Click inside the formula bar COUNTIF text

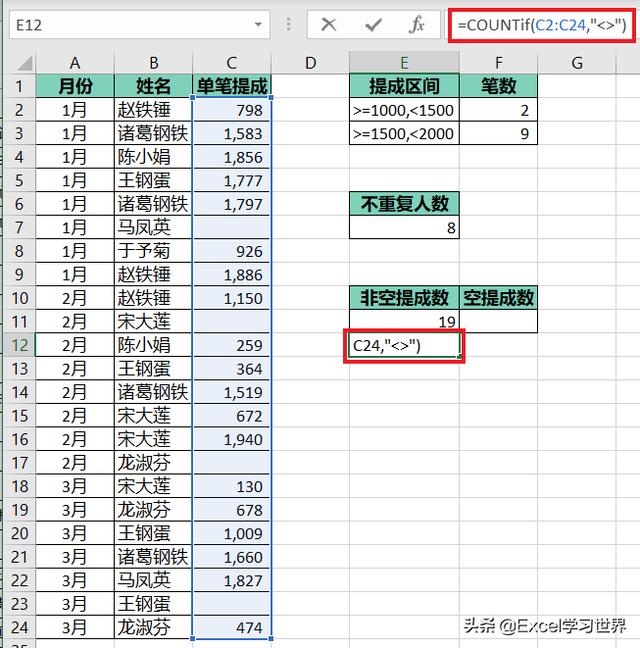pyautogui.click(x=542, y=25)
